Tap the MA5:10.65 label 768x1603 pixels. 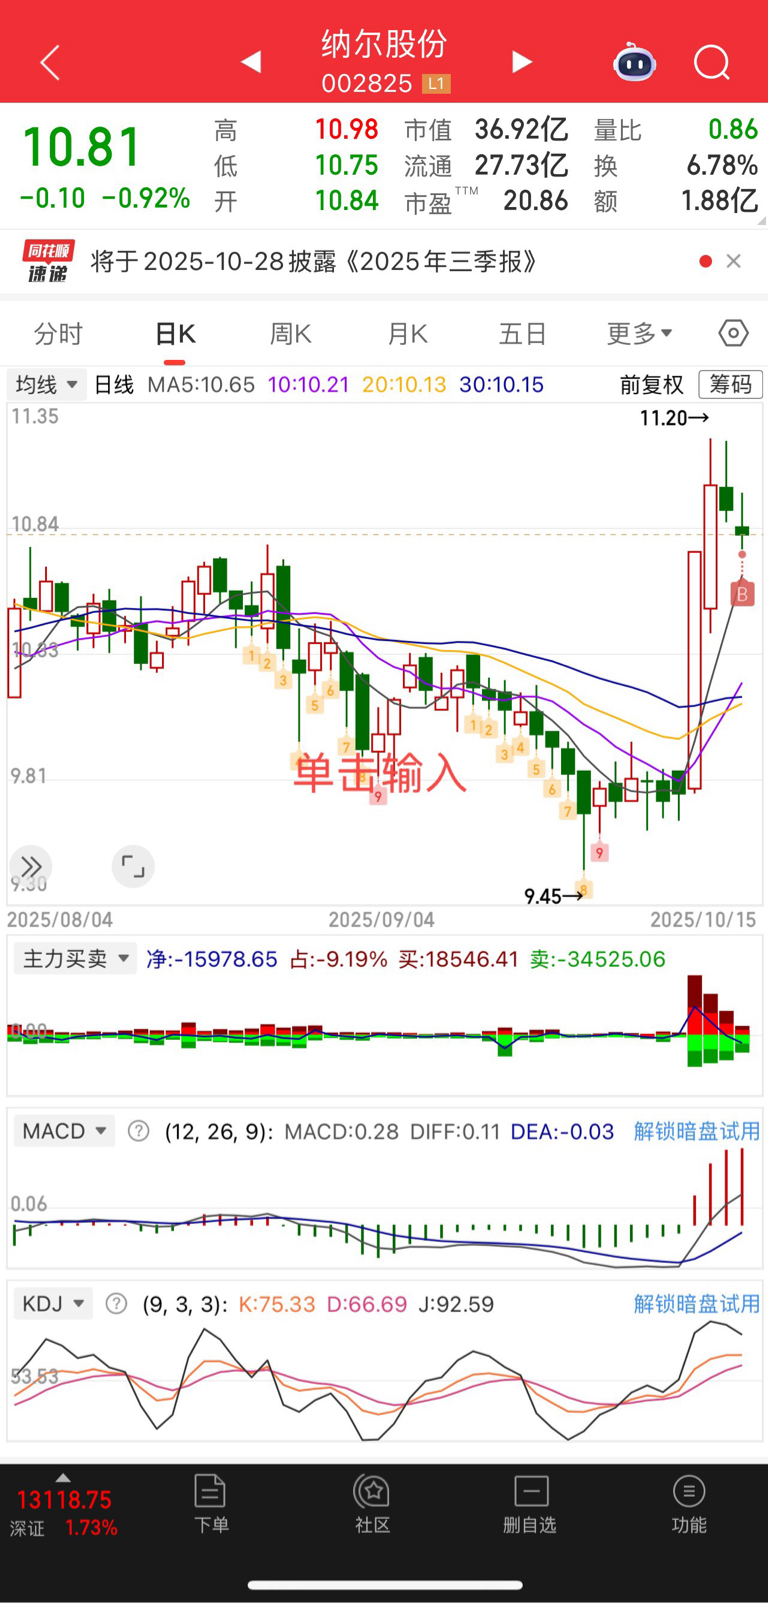201,384
